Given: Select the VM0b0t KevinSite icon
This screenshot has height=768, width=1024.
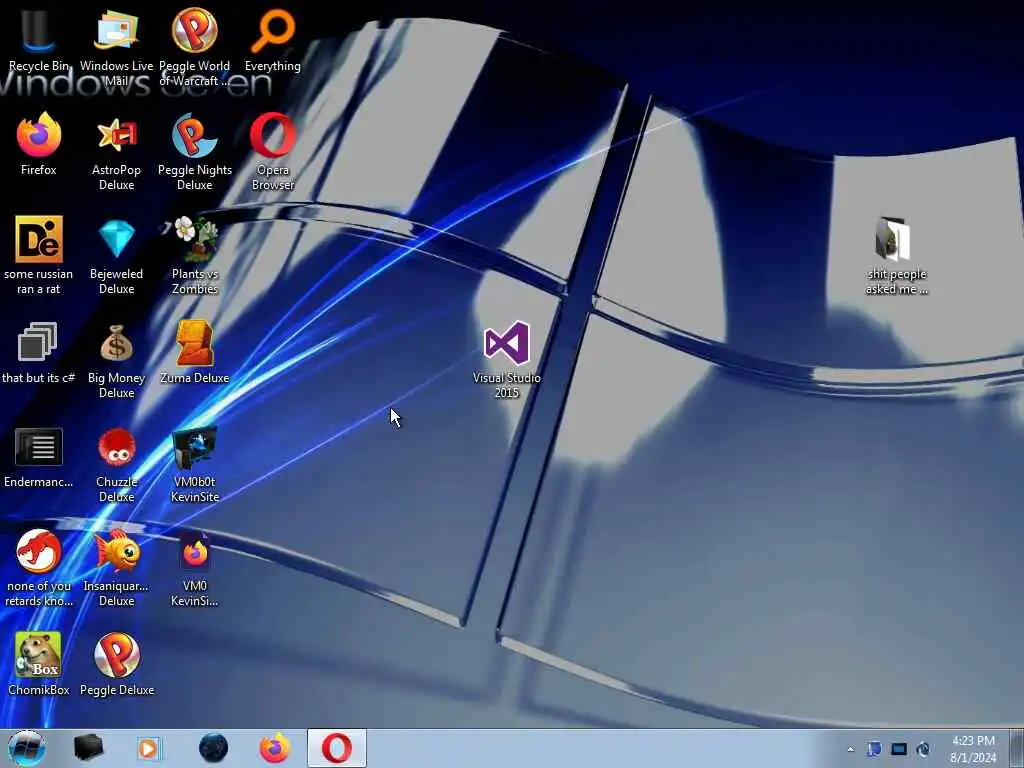Looking at the screenshot, I should click(195, 448).
